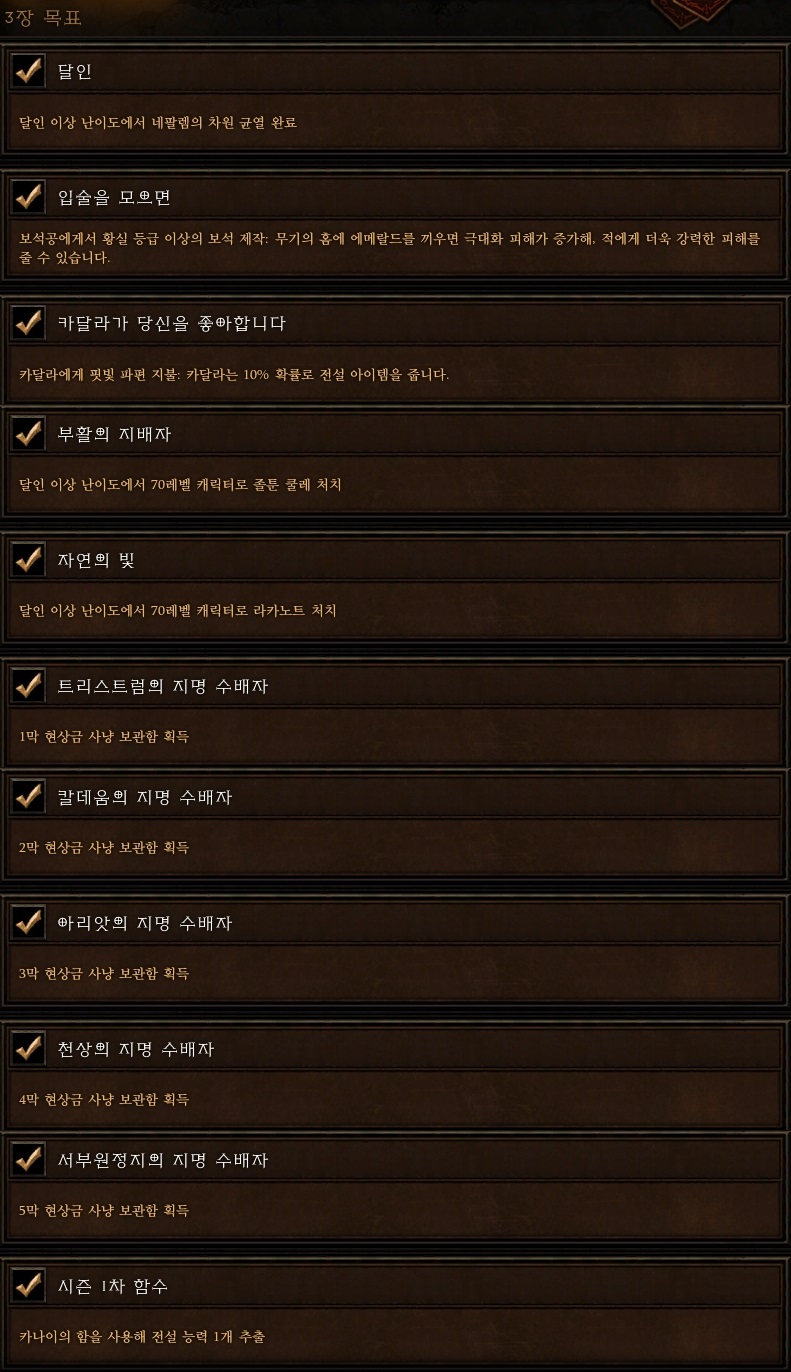
Task: Toggle the 카달라가 당신을 좋아합니다 checkbox
Action: (28, 323)
